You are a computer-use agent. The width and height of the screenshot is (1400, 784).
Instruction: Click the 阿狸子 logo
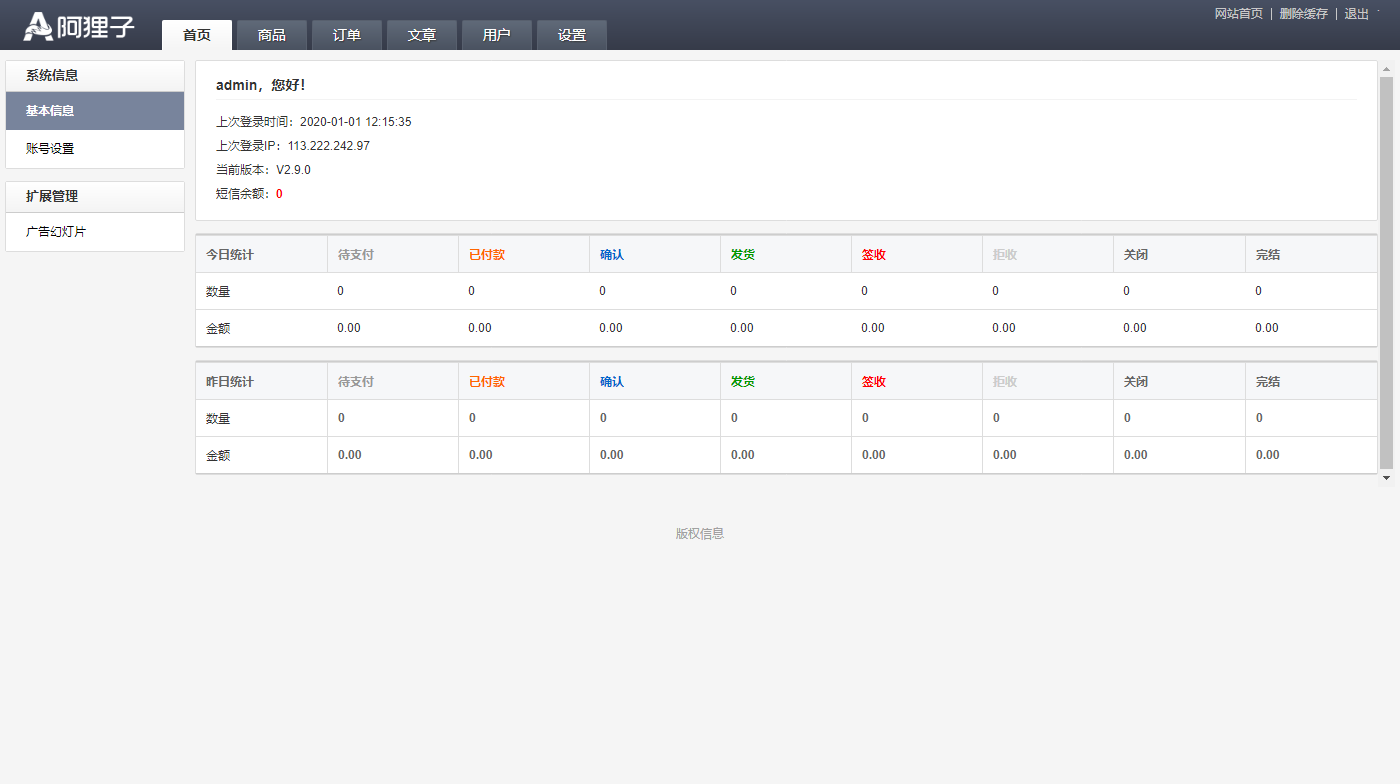(79, 27)
